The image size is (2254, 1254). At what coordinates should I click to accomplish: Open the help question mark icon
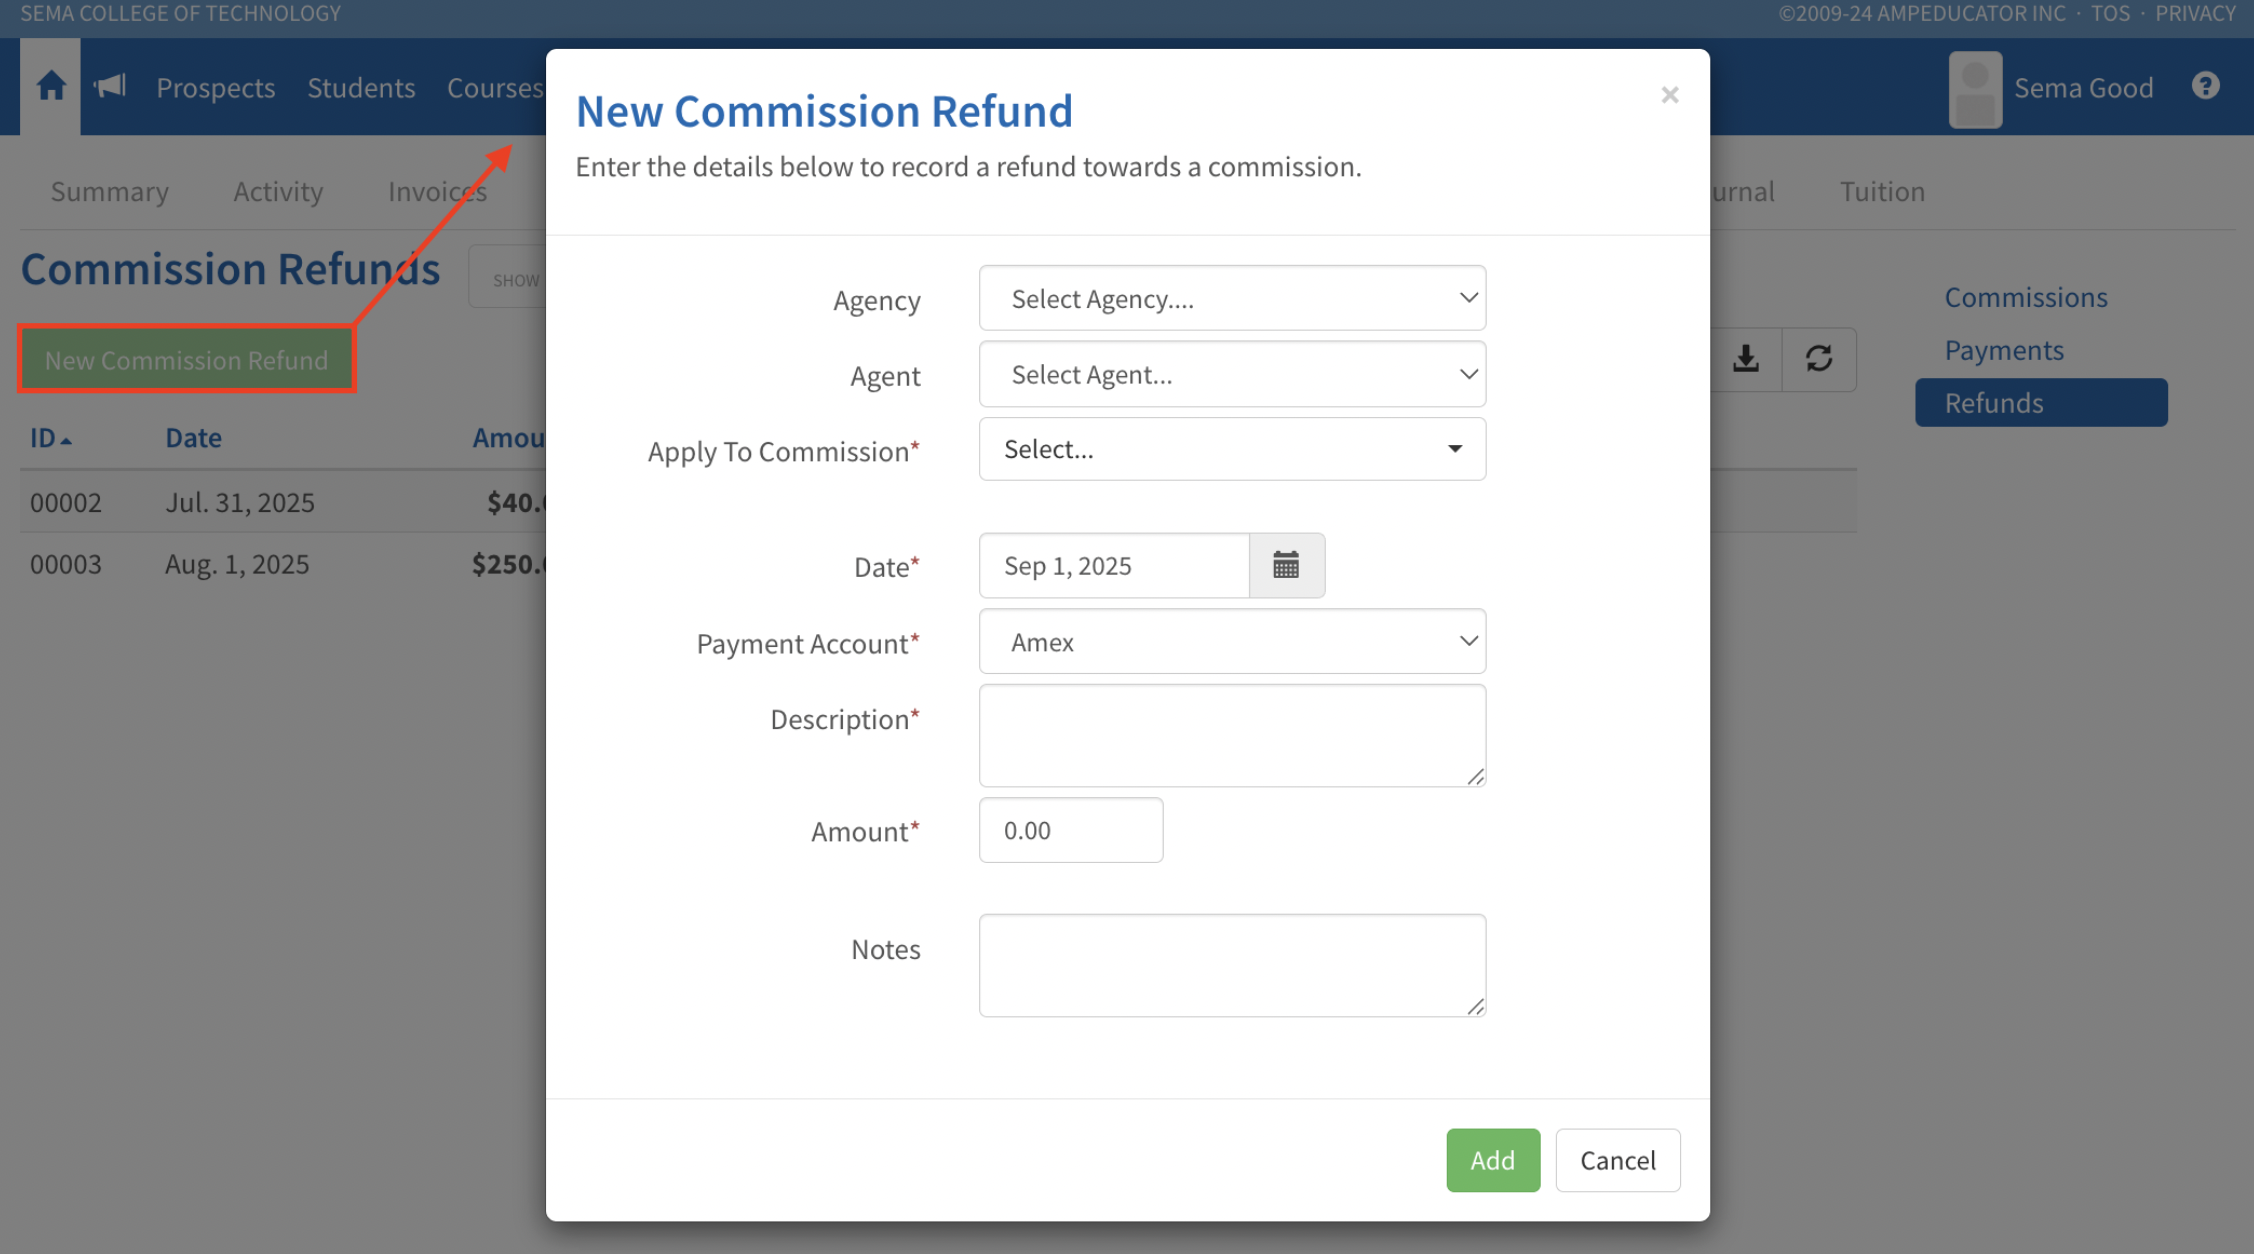point(2205,87)
